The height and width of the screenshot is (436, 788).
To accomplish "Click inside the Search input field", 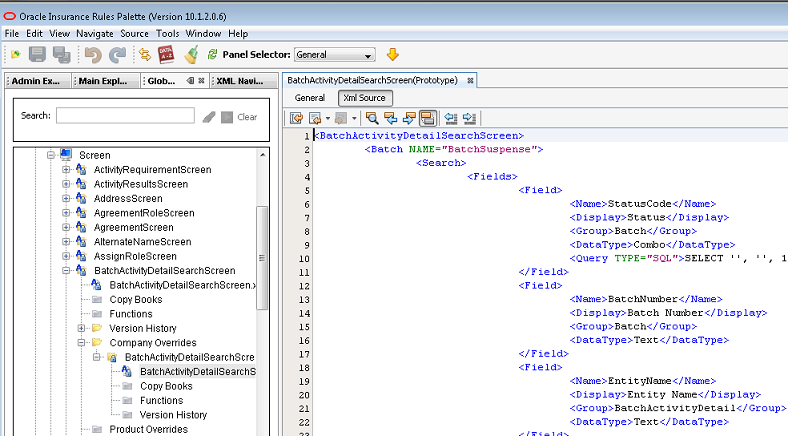I will point(125,116).
